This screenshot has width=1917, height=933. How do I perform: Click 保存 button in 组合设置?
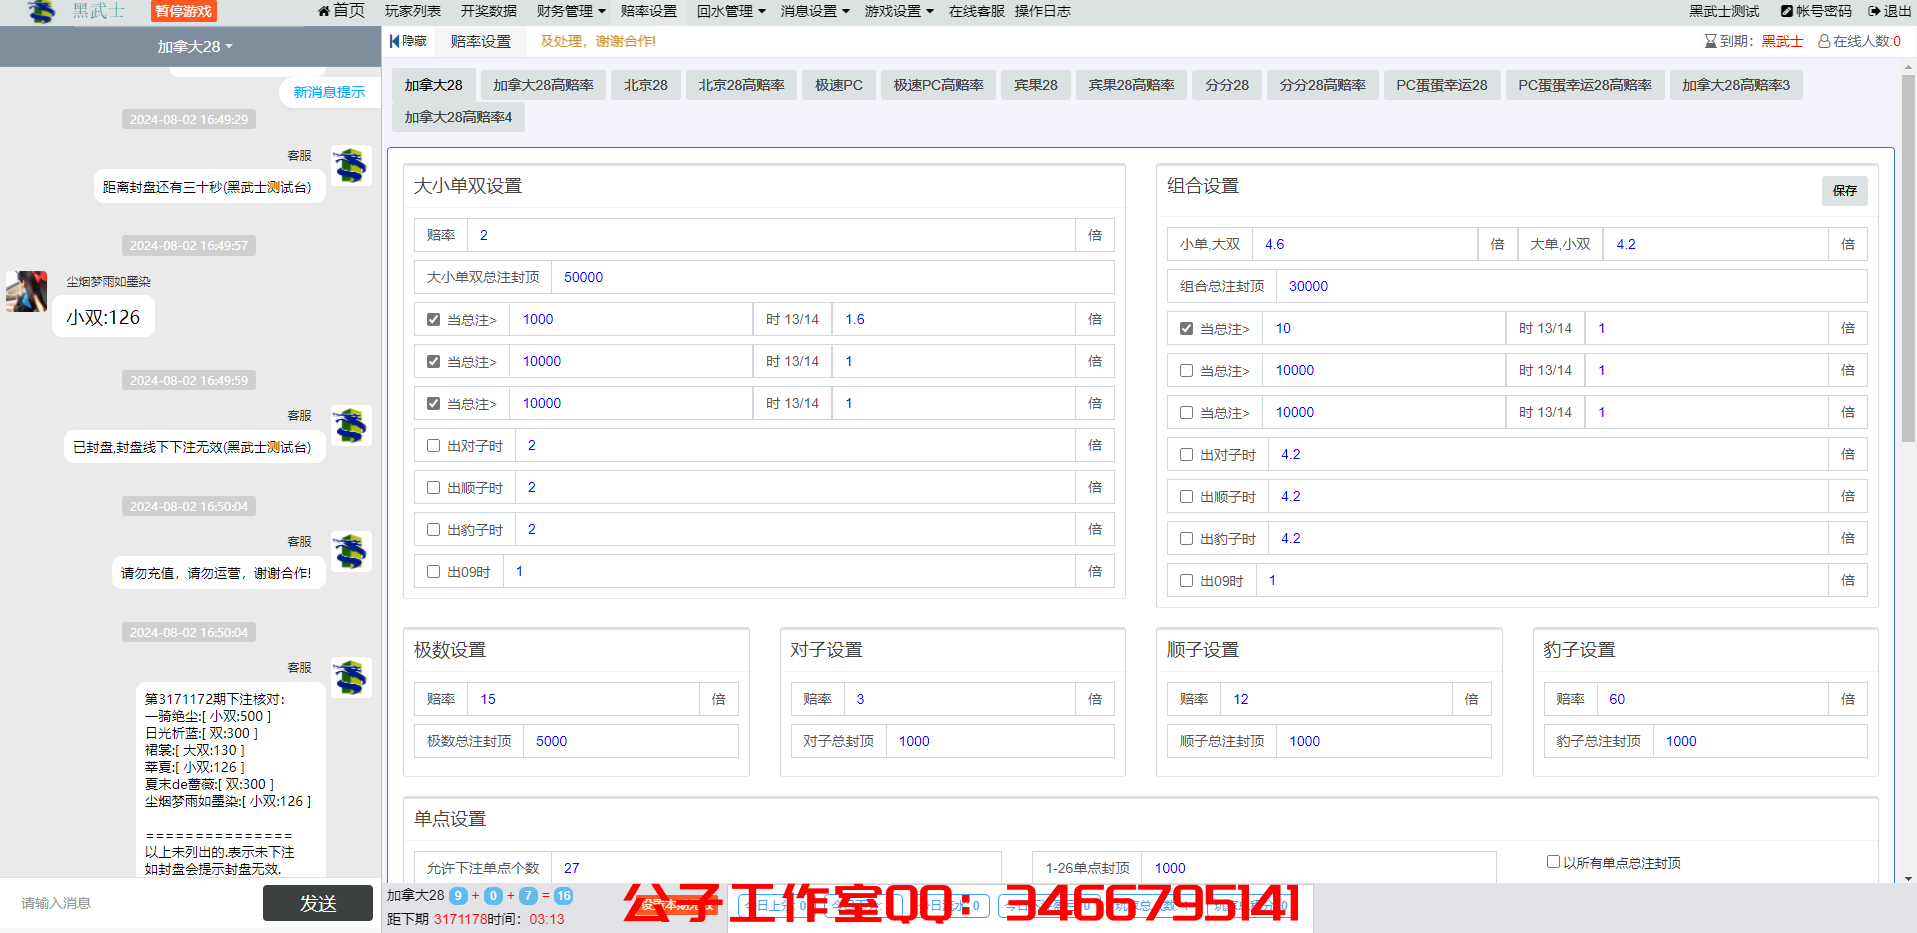[1845, 190]
